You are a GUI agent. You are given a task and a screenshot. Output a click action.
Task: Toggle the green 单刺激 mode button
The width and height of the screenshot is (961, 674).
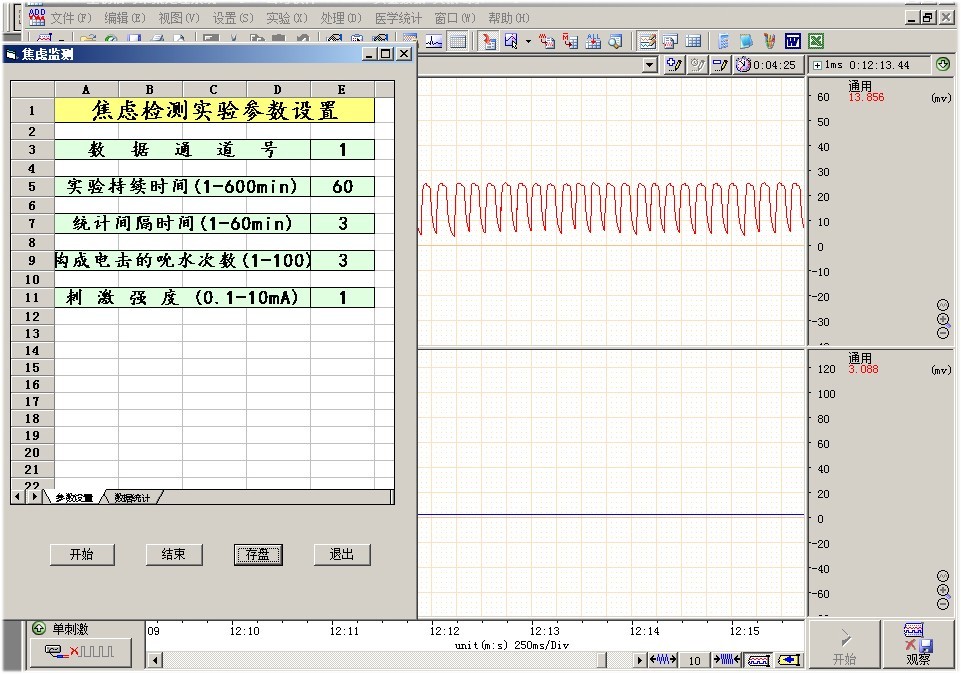click(x=39, y=629)
